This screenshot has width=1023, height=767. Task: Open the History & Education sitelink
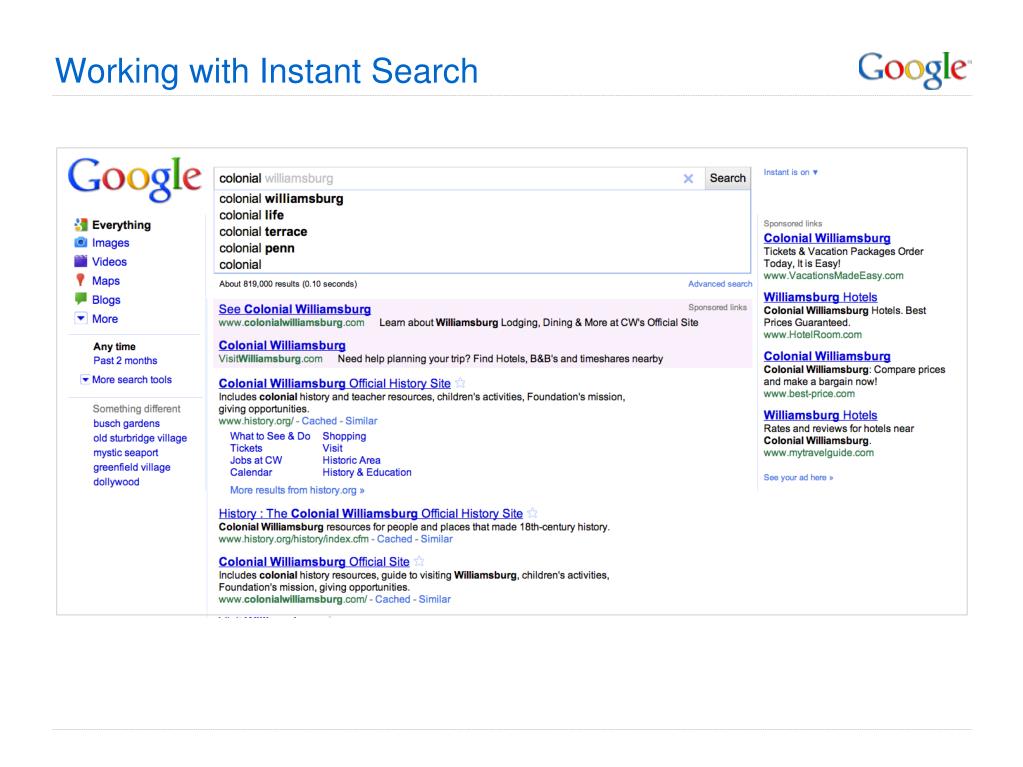[x=367, y=472]
